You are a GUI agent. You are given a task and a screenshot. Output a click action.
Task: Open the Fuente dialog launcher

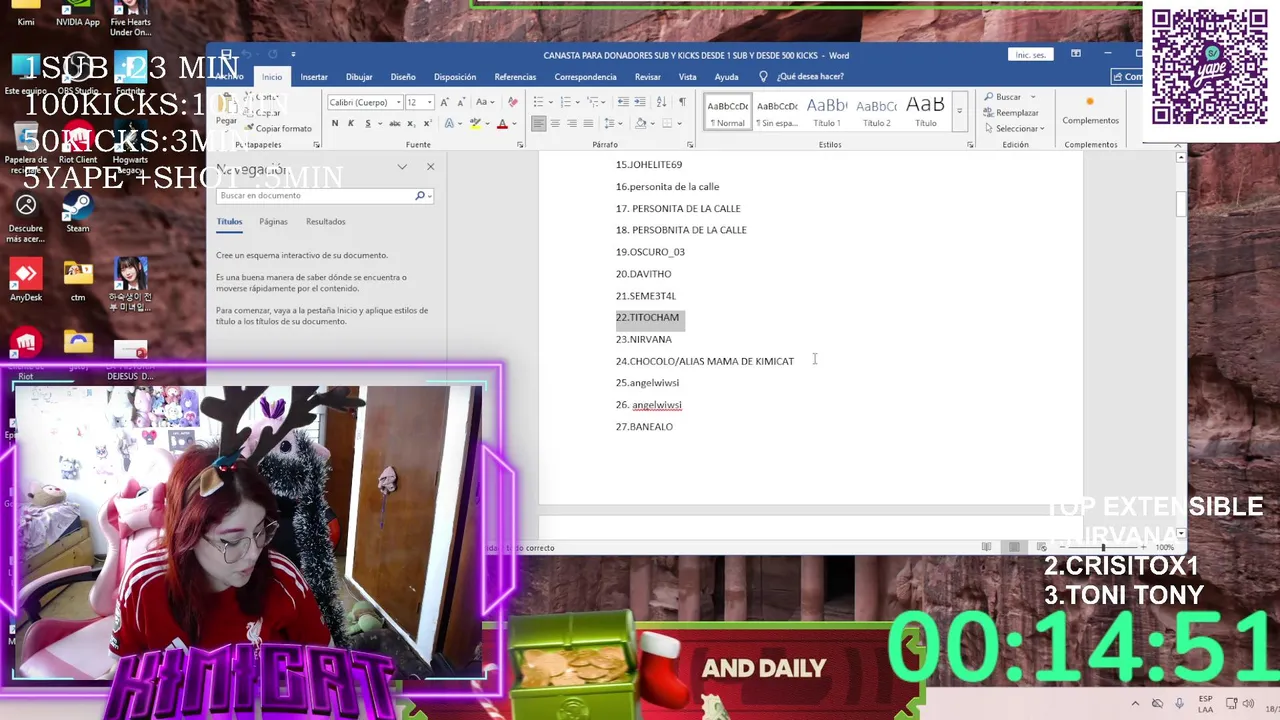pyautogui.click(x=520, y=145)
